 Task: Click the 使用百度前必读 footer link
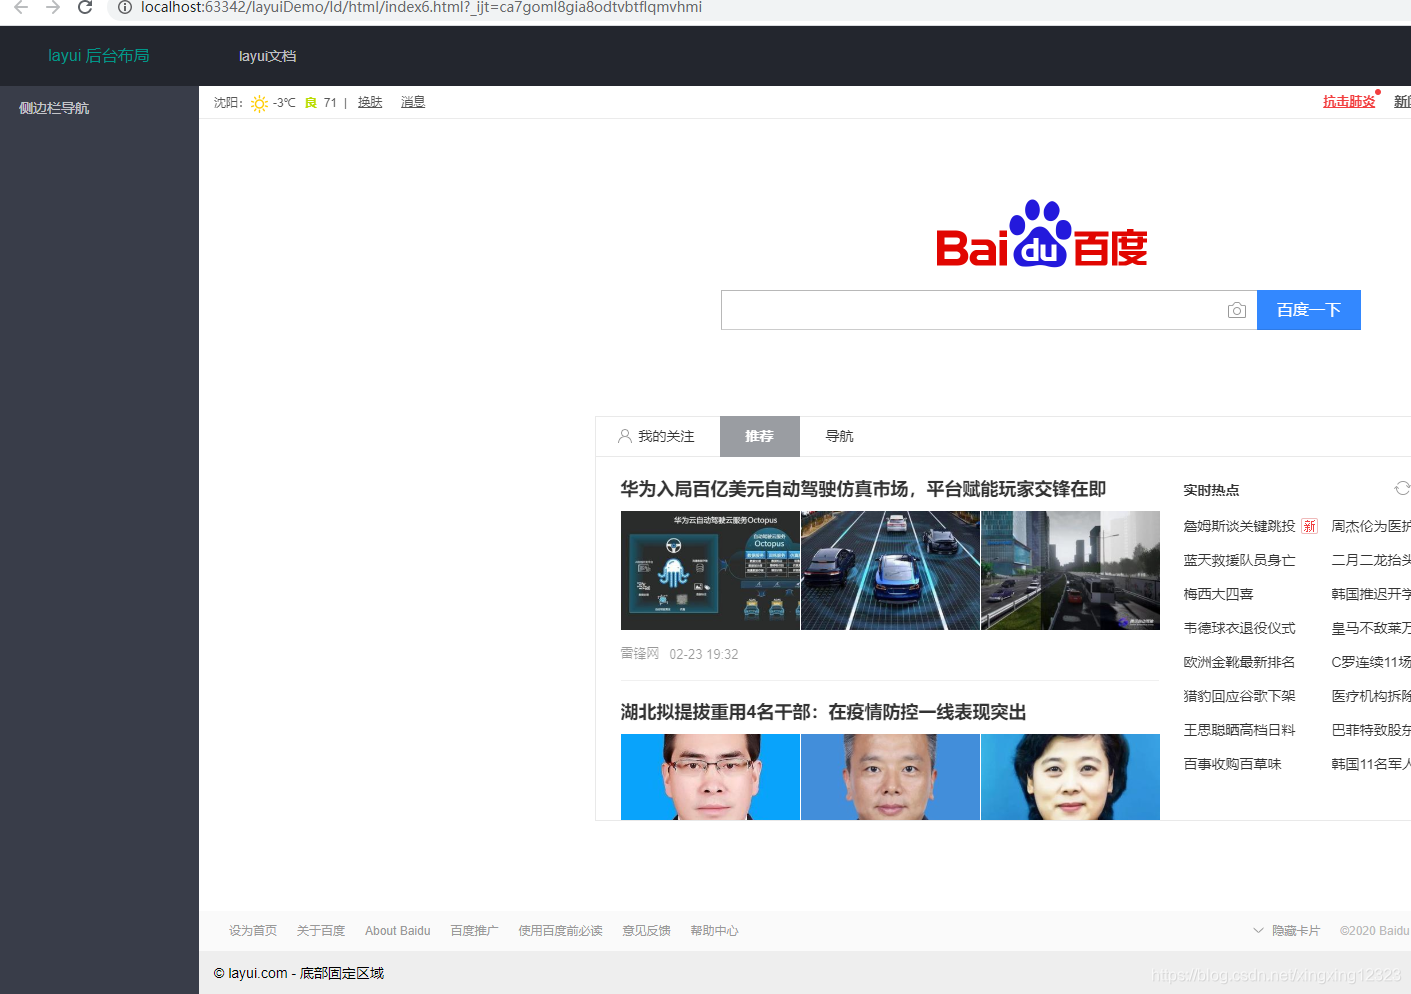pyautogui.click(x=560, y=931)
